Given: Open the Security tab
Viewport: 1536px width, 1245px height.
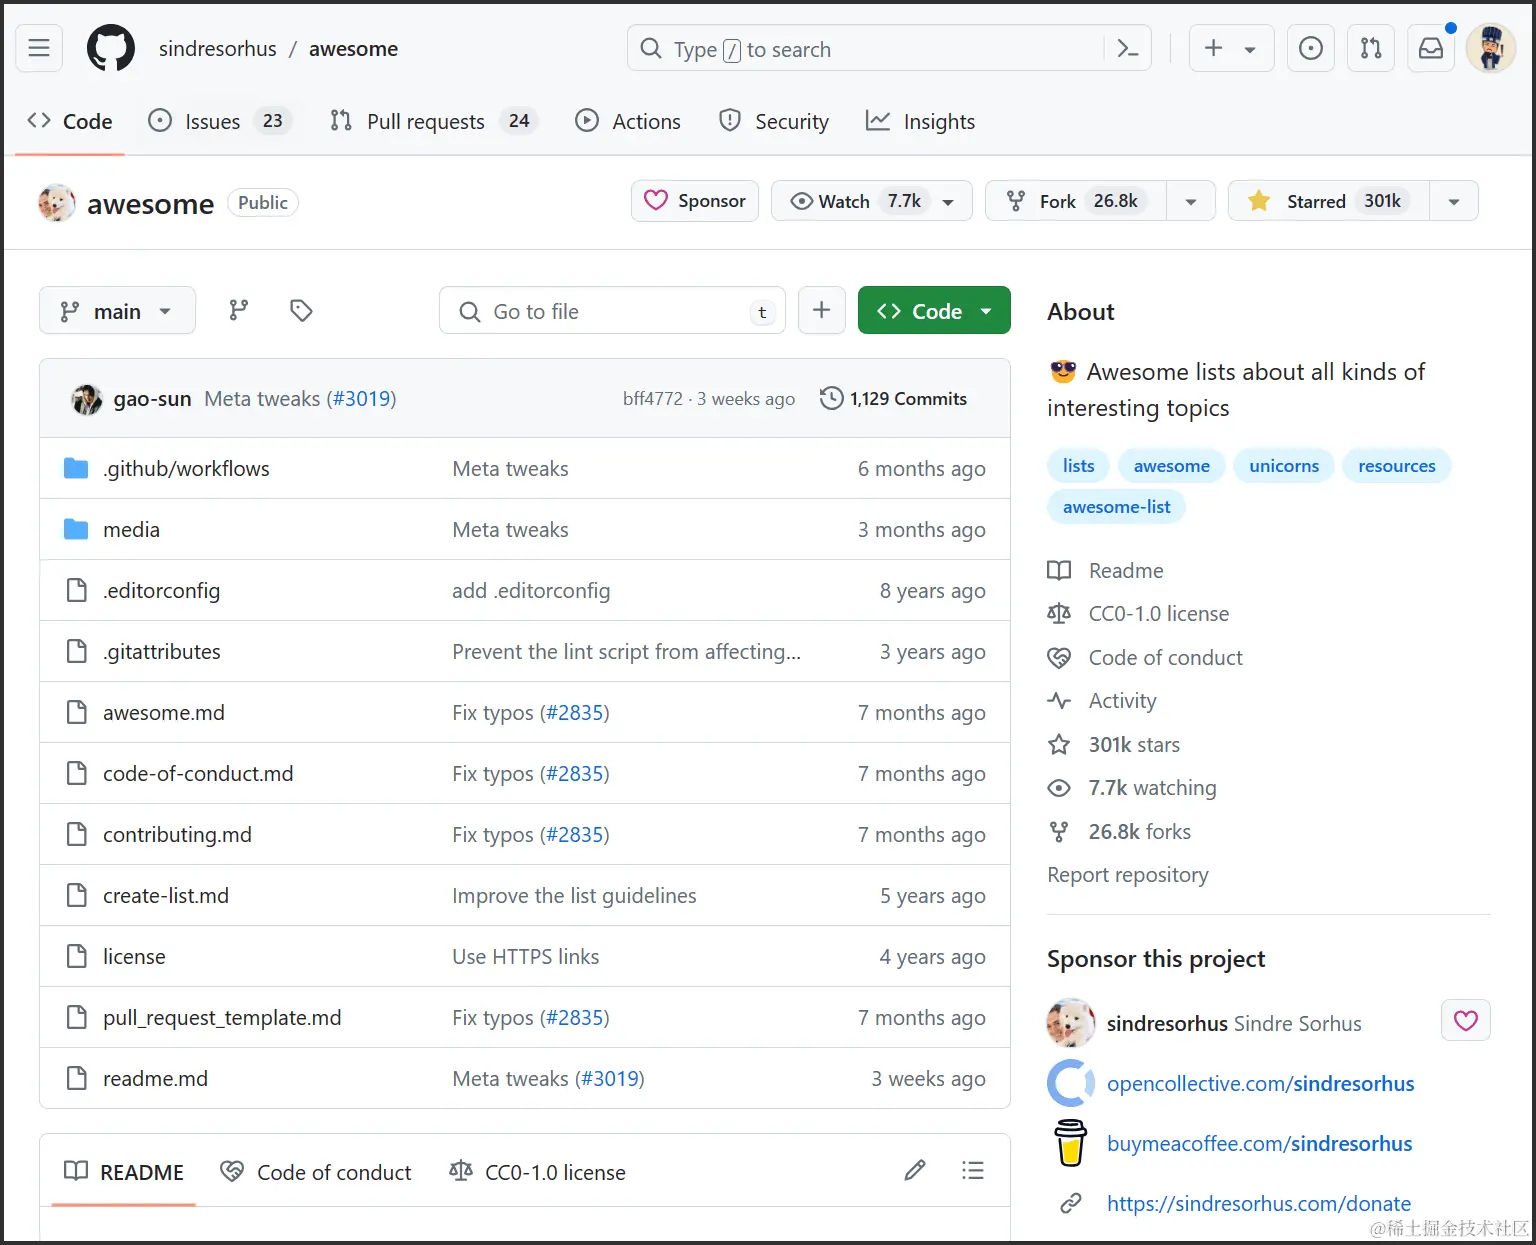Looking at the screenshot, I should (x=774, y=121).
